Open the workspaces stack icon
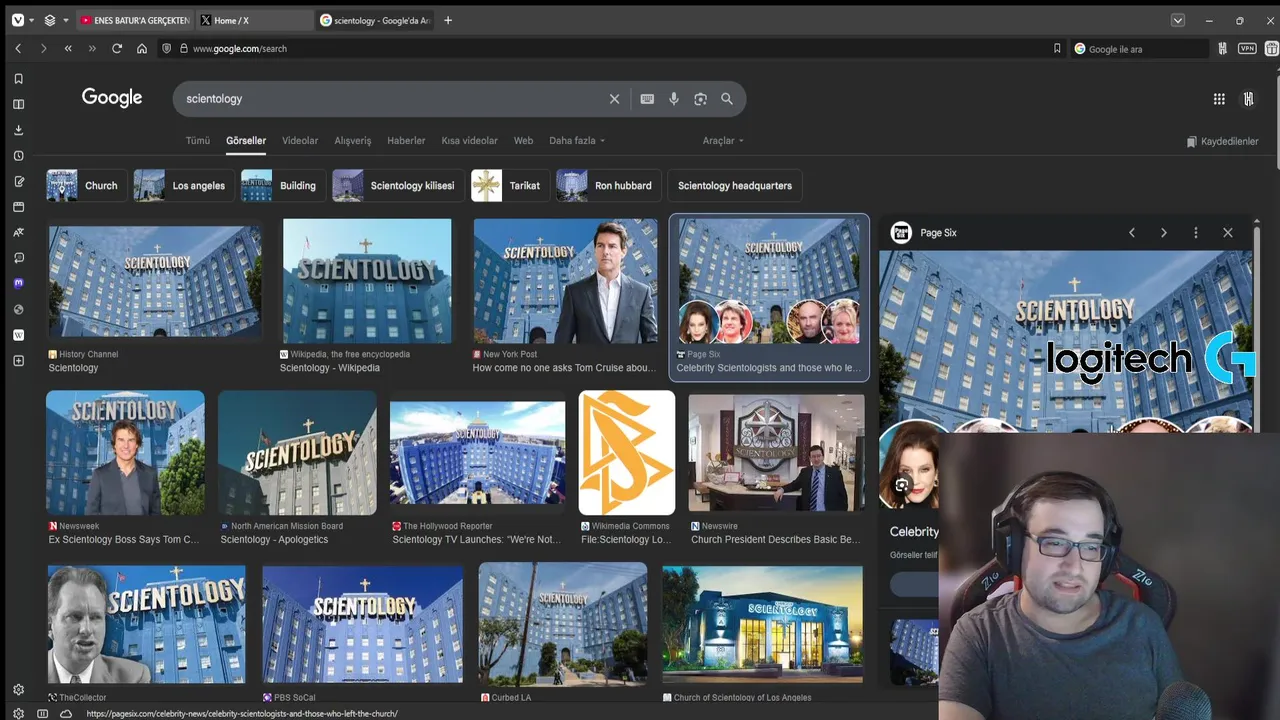1280x720 pixels. 50,20
